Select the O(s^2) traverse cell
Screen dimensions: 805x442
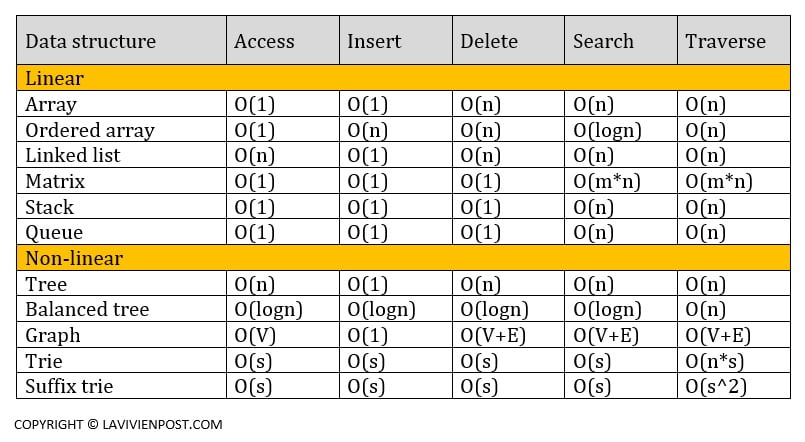tap(717, 387)
